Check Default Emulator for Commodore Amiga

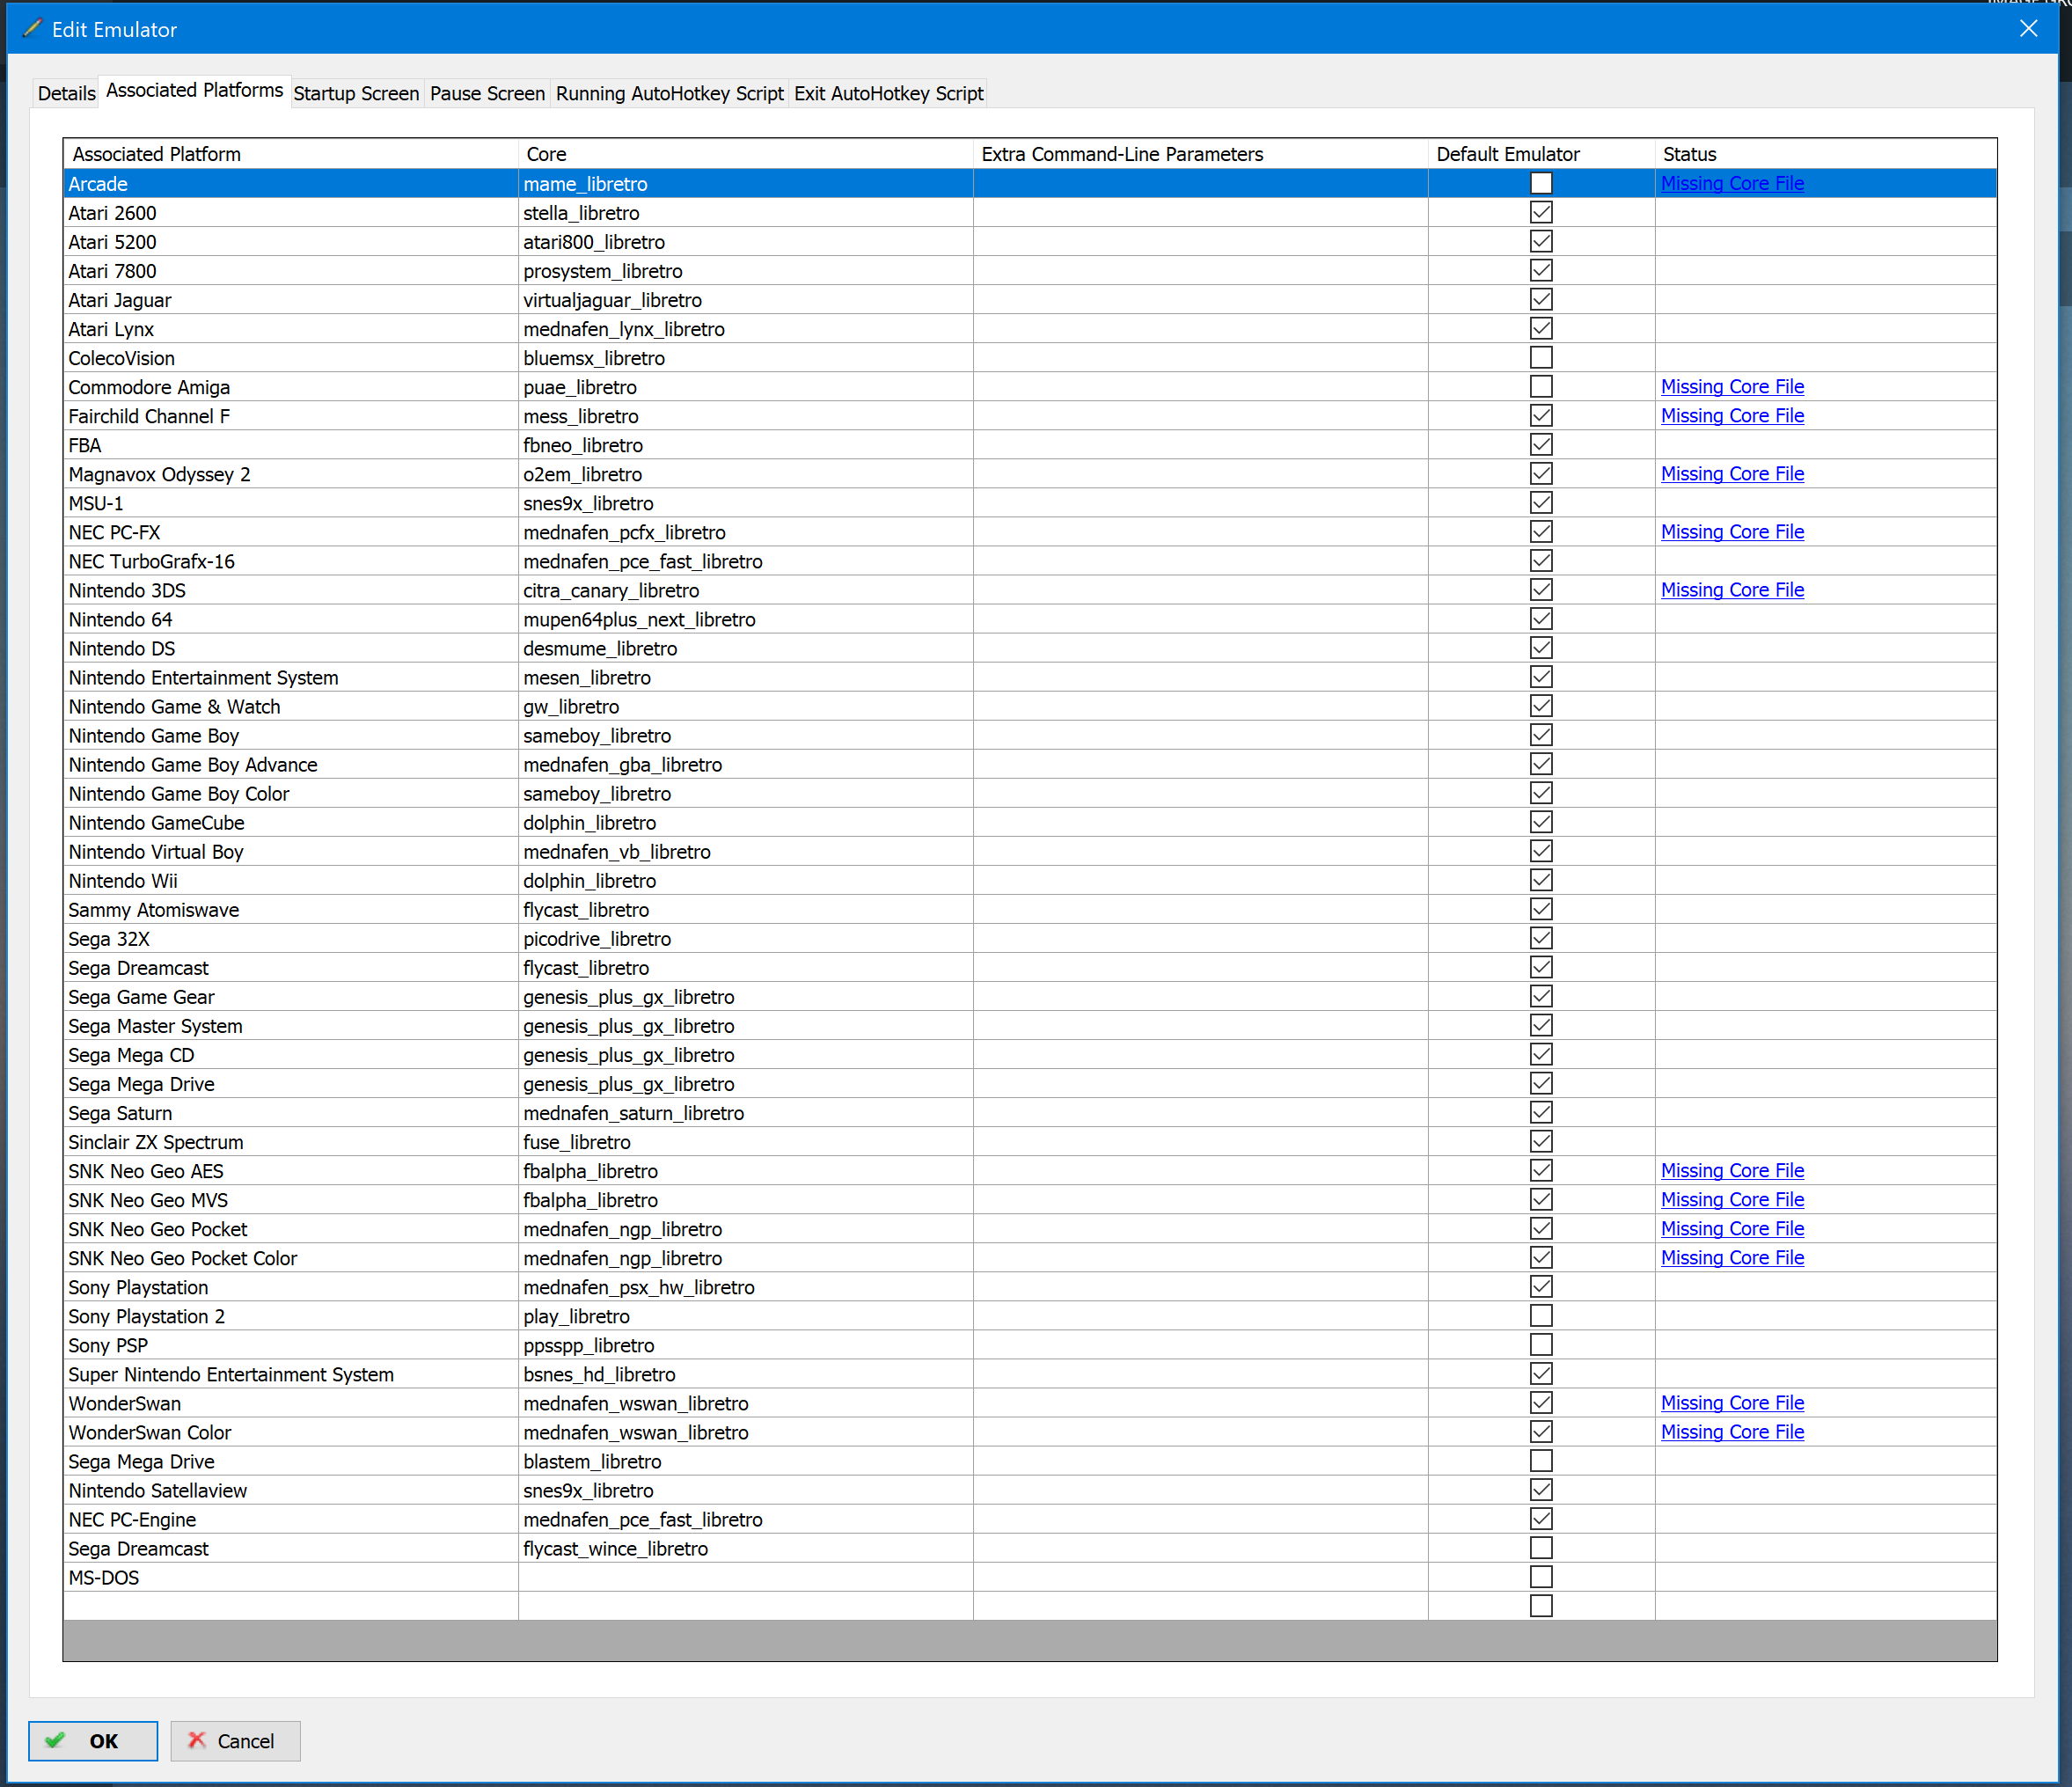coord(1541,386)
